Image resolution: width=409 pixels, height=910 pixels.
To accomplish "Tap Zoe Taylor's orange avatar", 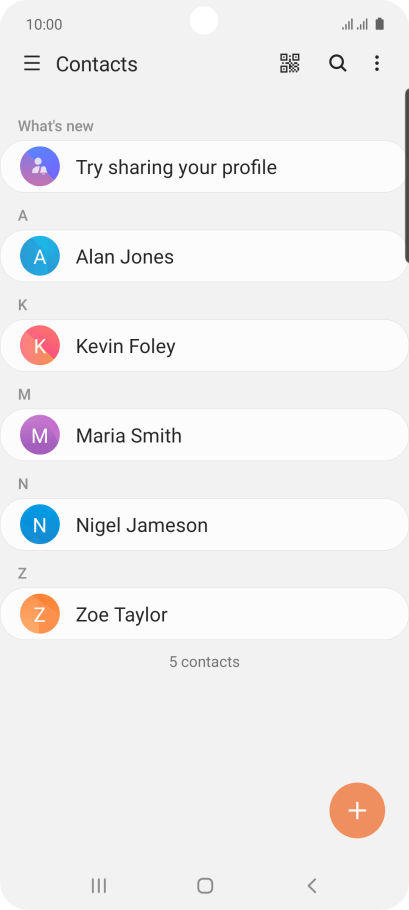I will [x=40, y=613].
